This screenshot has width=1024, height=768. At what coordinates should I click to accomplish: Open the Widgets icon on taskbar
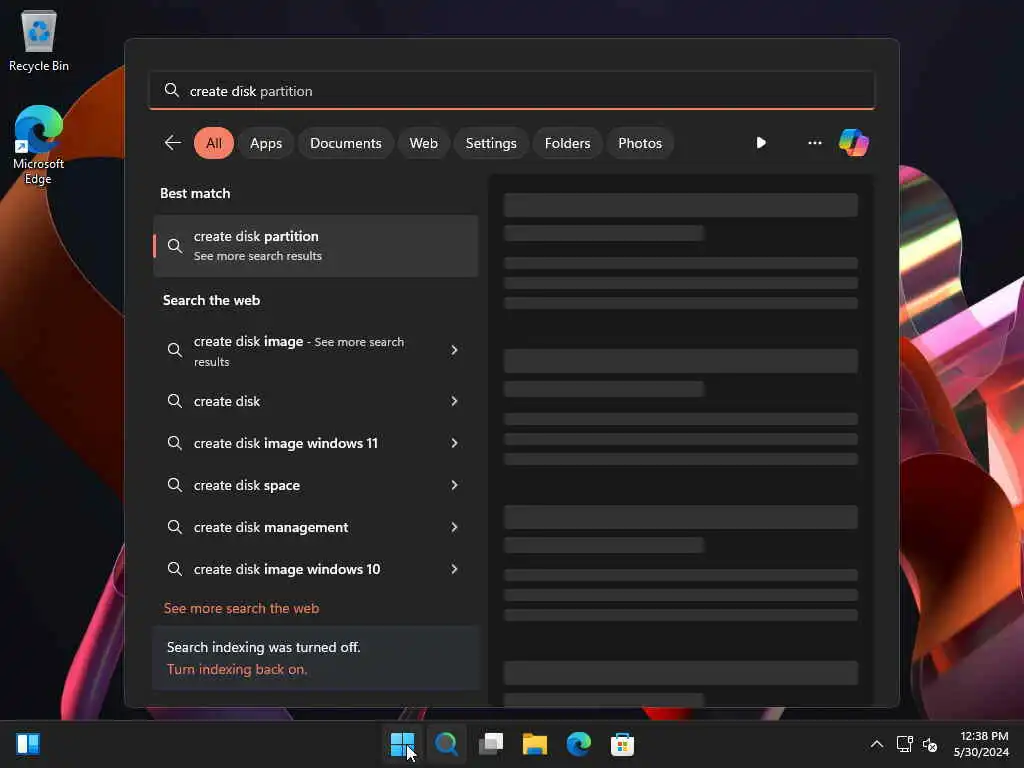[x=28, y=744]
